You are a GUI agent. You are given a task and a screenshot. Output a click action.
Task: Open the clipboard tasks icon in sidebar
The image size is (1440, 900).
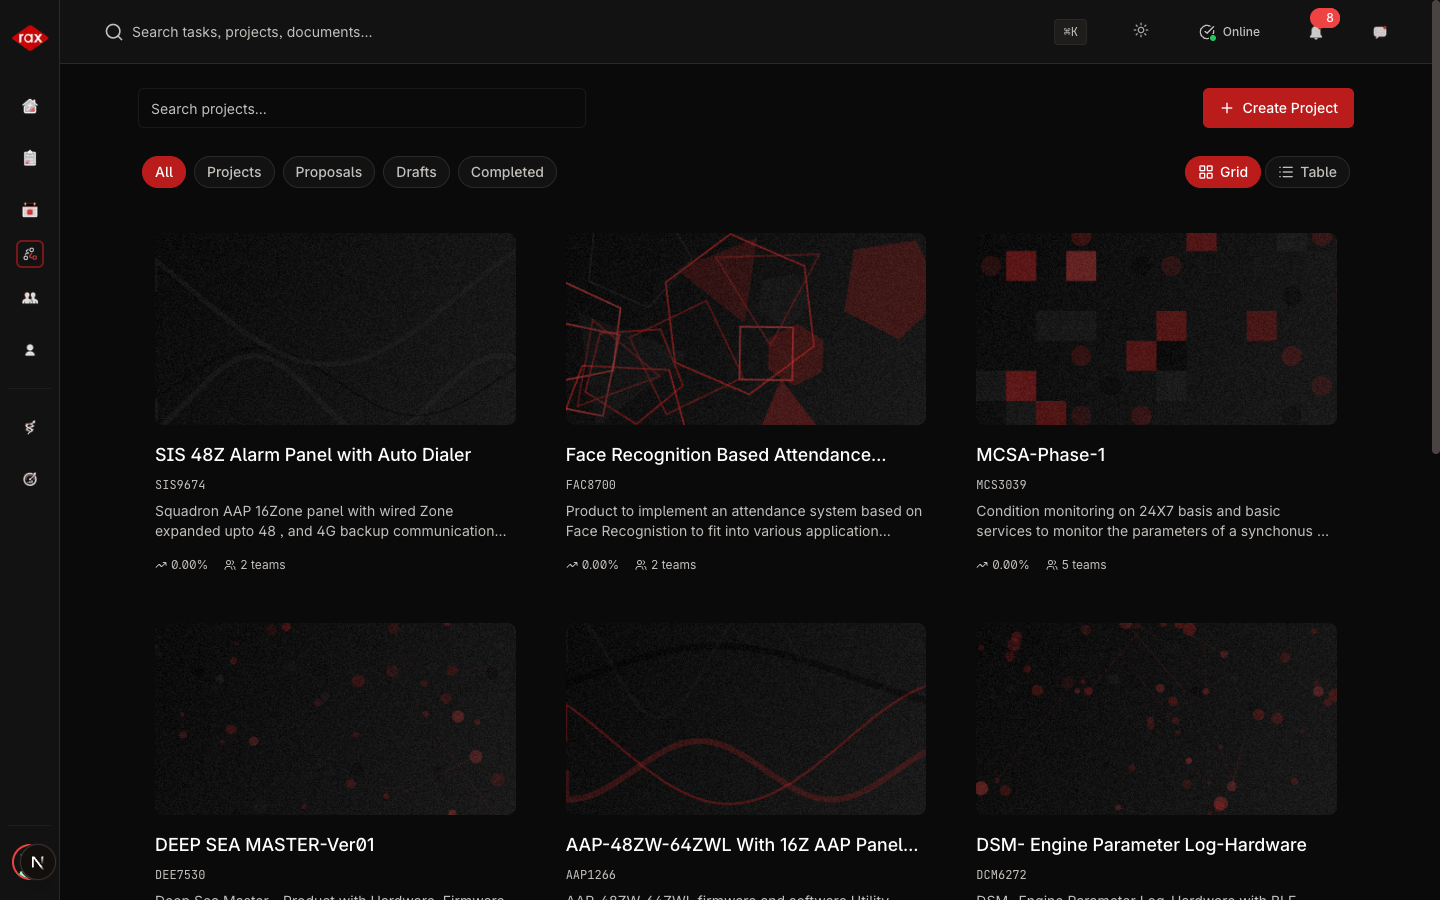point(30,158)
